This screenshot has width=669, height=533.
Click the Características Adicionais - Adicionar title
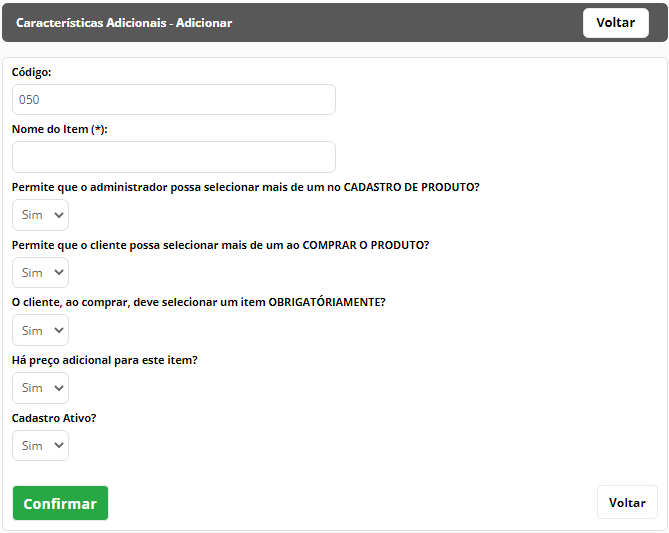pos(124,23)
